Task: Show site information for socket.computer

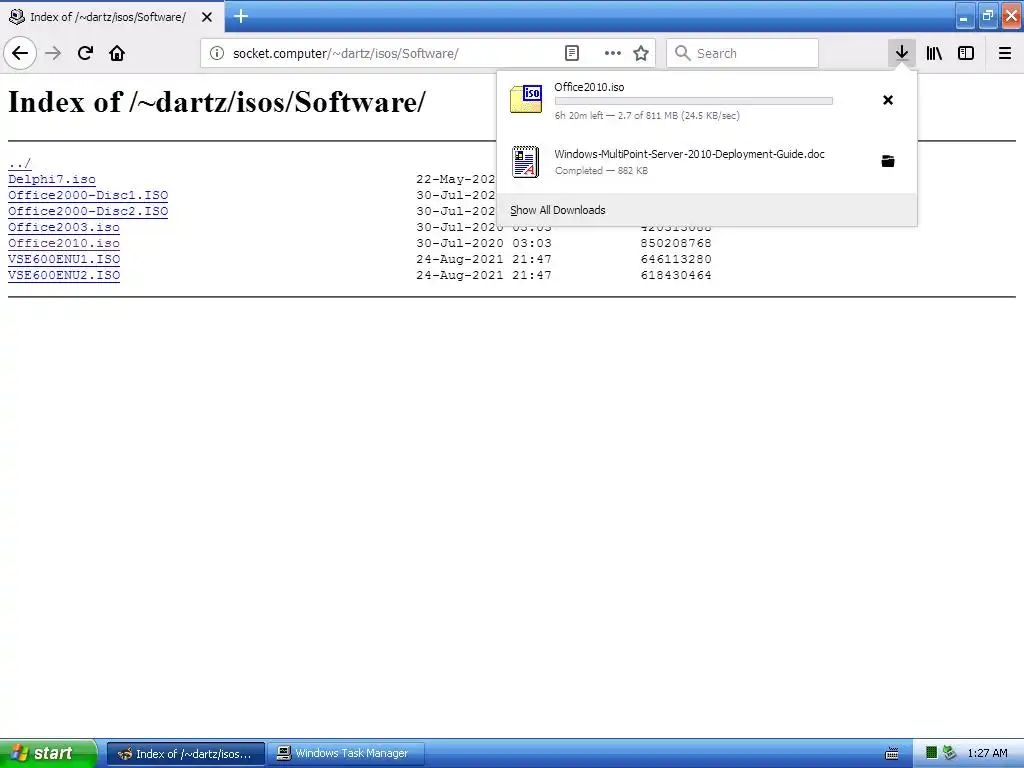Action: (217, 54)
